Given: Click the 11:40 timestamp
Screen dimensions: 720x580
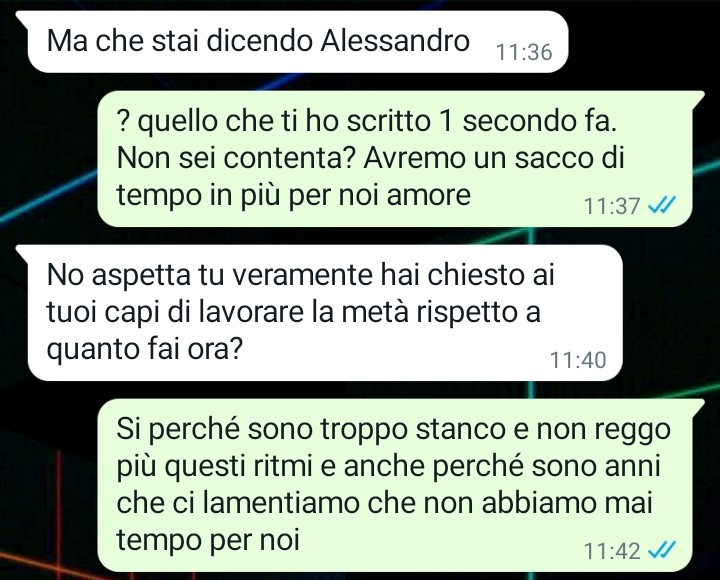Looking at the screenshot, I should (578, 360).
